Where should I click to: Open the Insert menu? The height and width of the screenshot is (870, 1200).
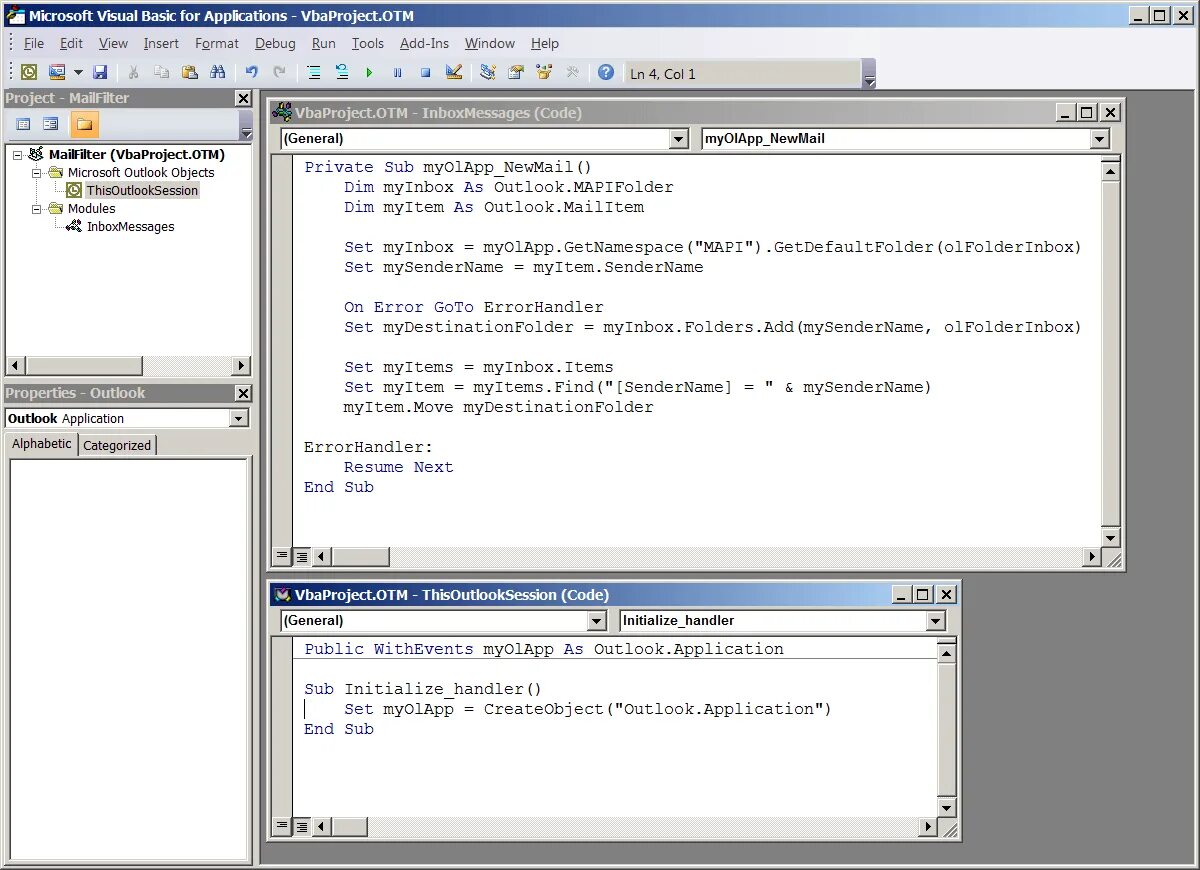[x=161, y=43]
